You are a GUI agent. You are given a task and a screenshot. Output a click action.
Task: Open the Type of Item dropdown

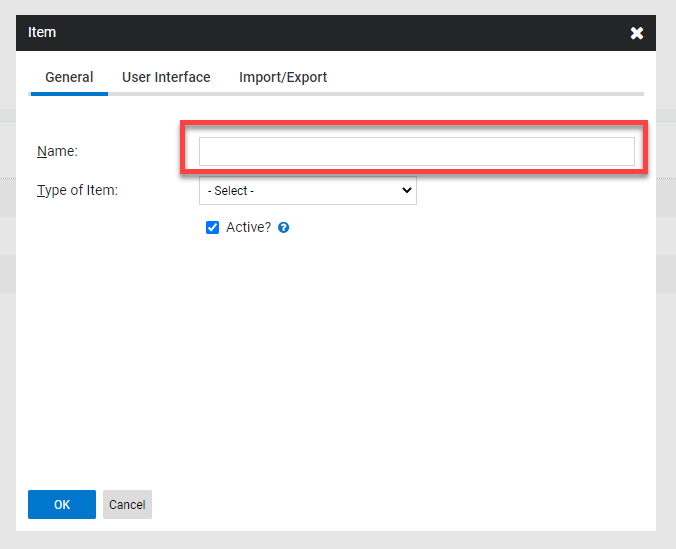coord(308,190)
